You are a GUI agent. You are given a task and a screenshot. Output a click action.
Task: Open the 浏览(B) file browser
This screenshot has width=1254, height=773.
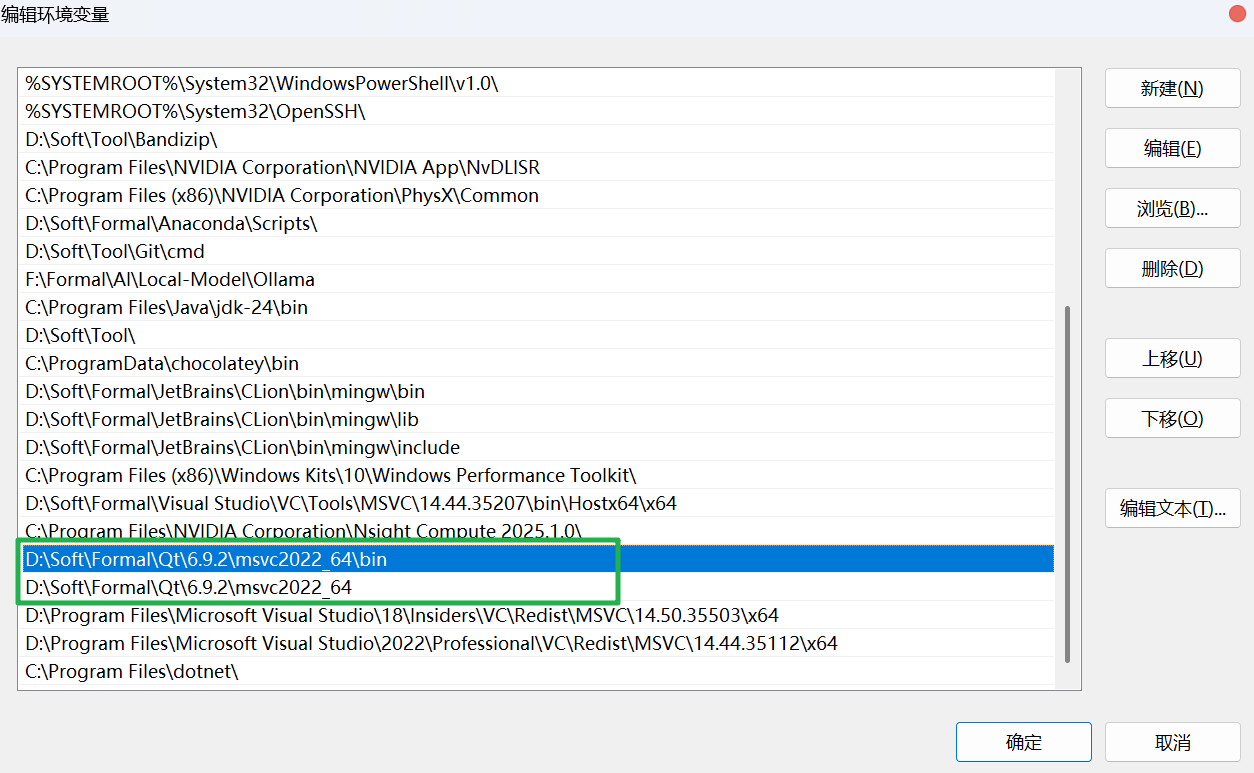1172,208
